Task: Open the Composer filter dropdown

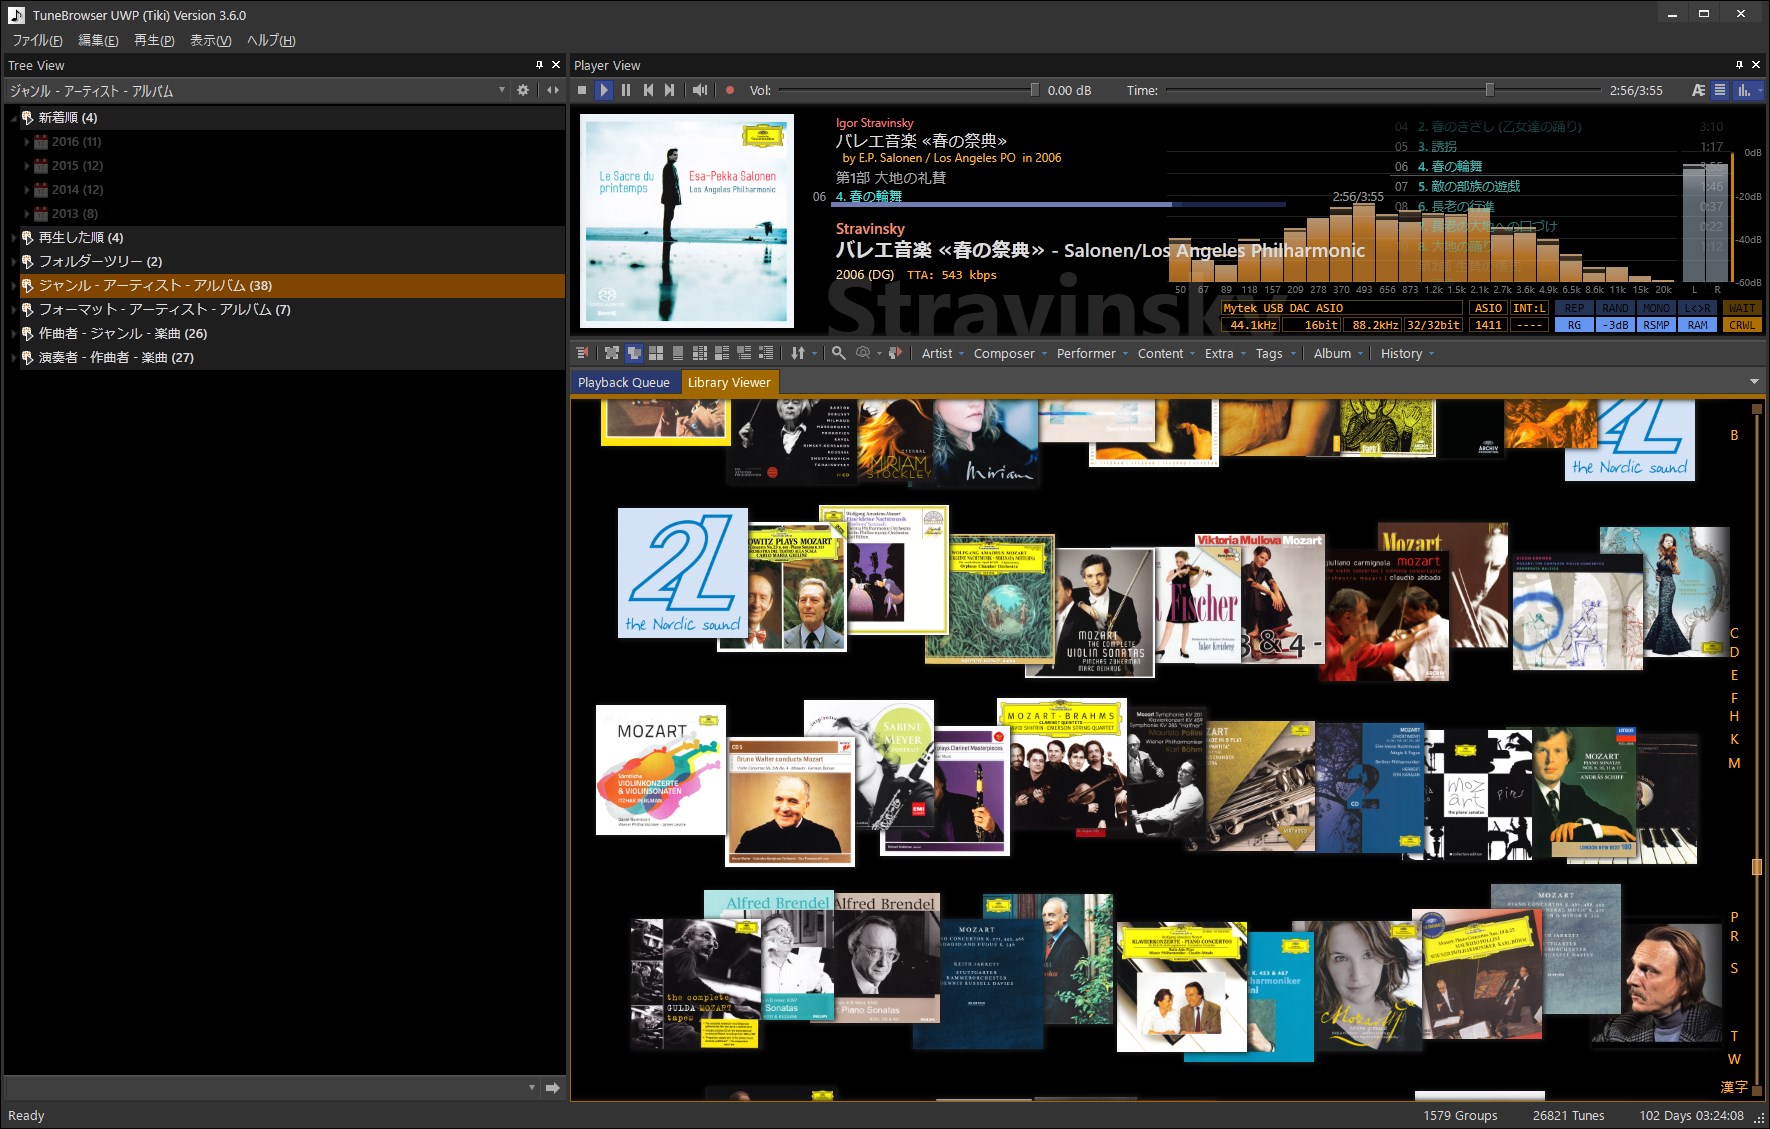Action: point(1010,353)
